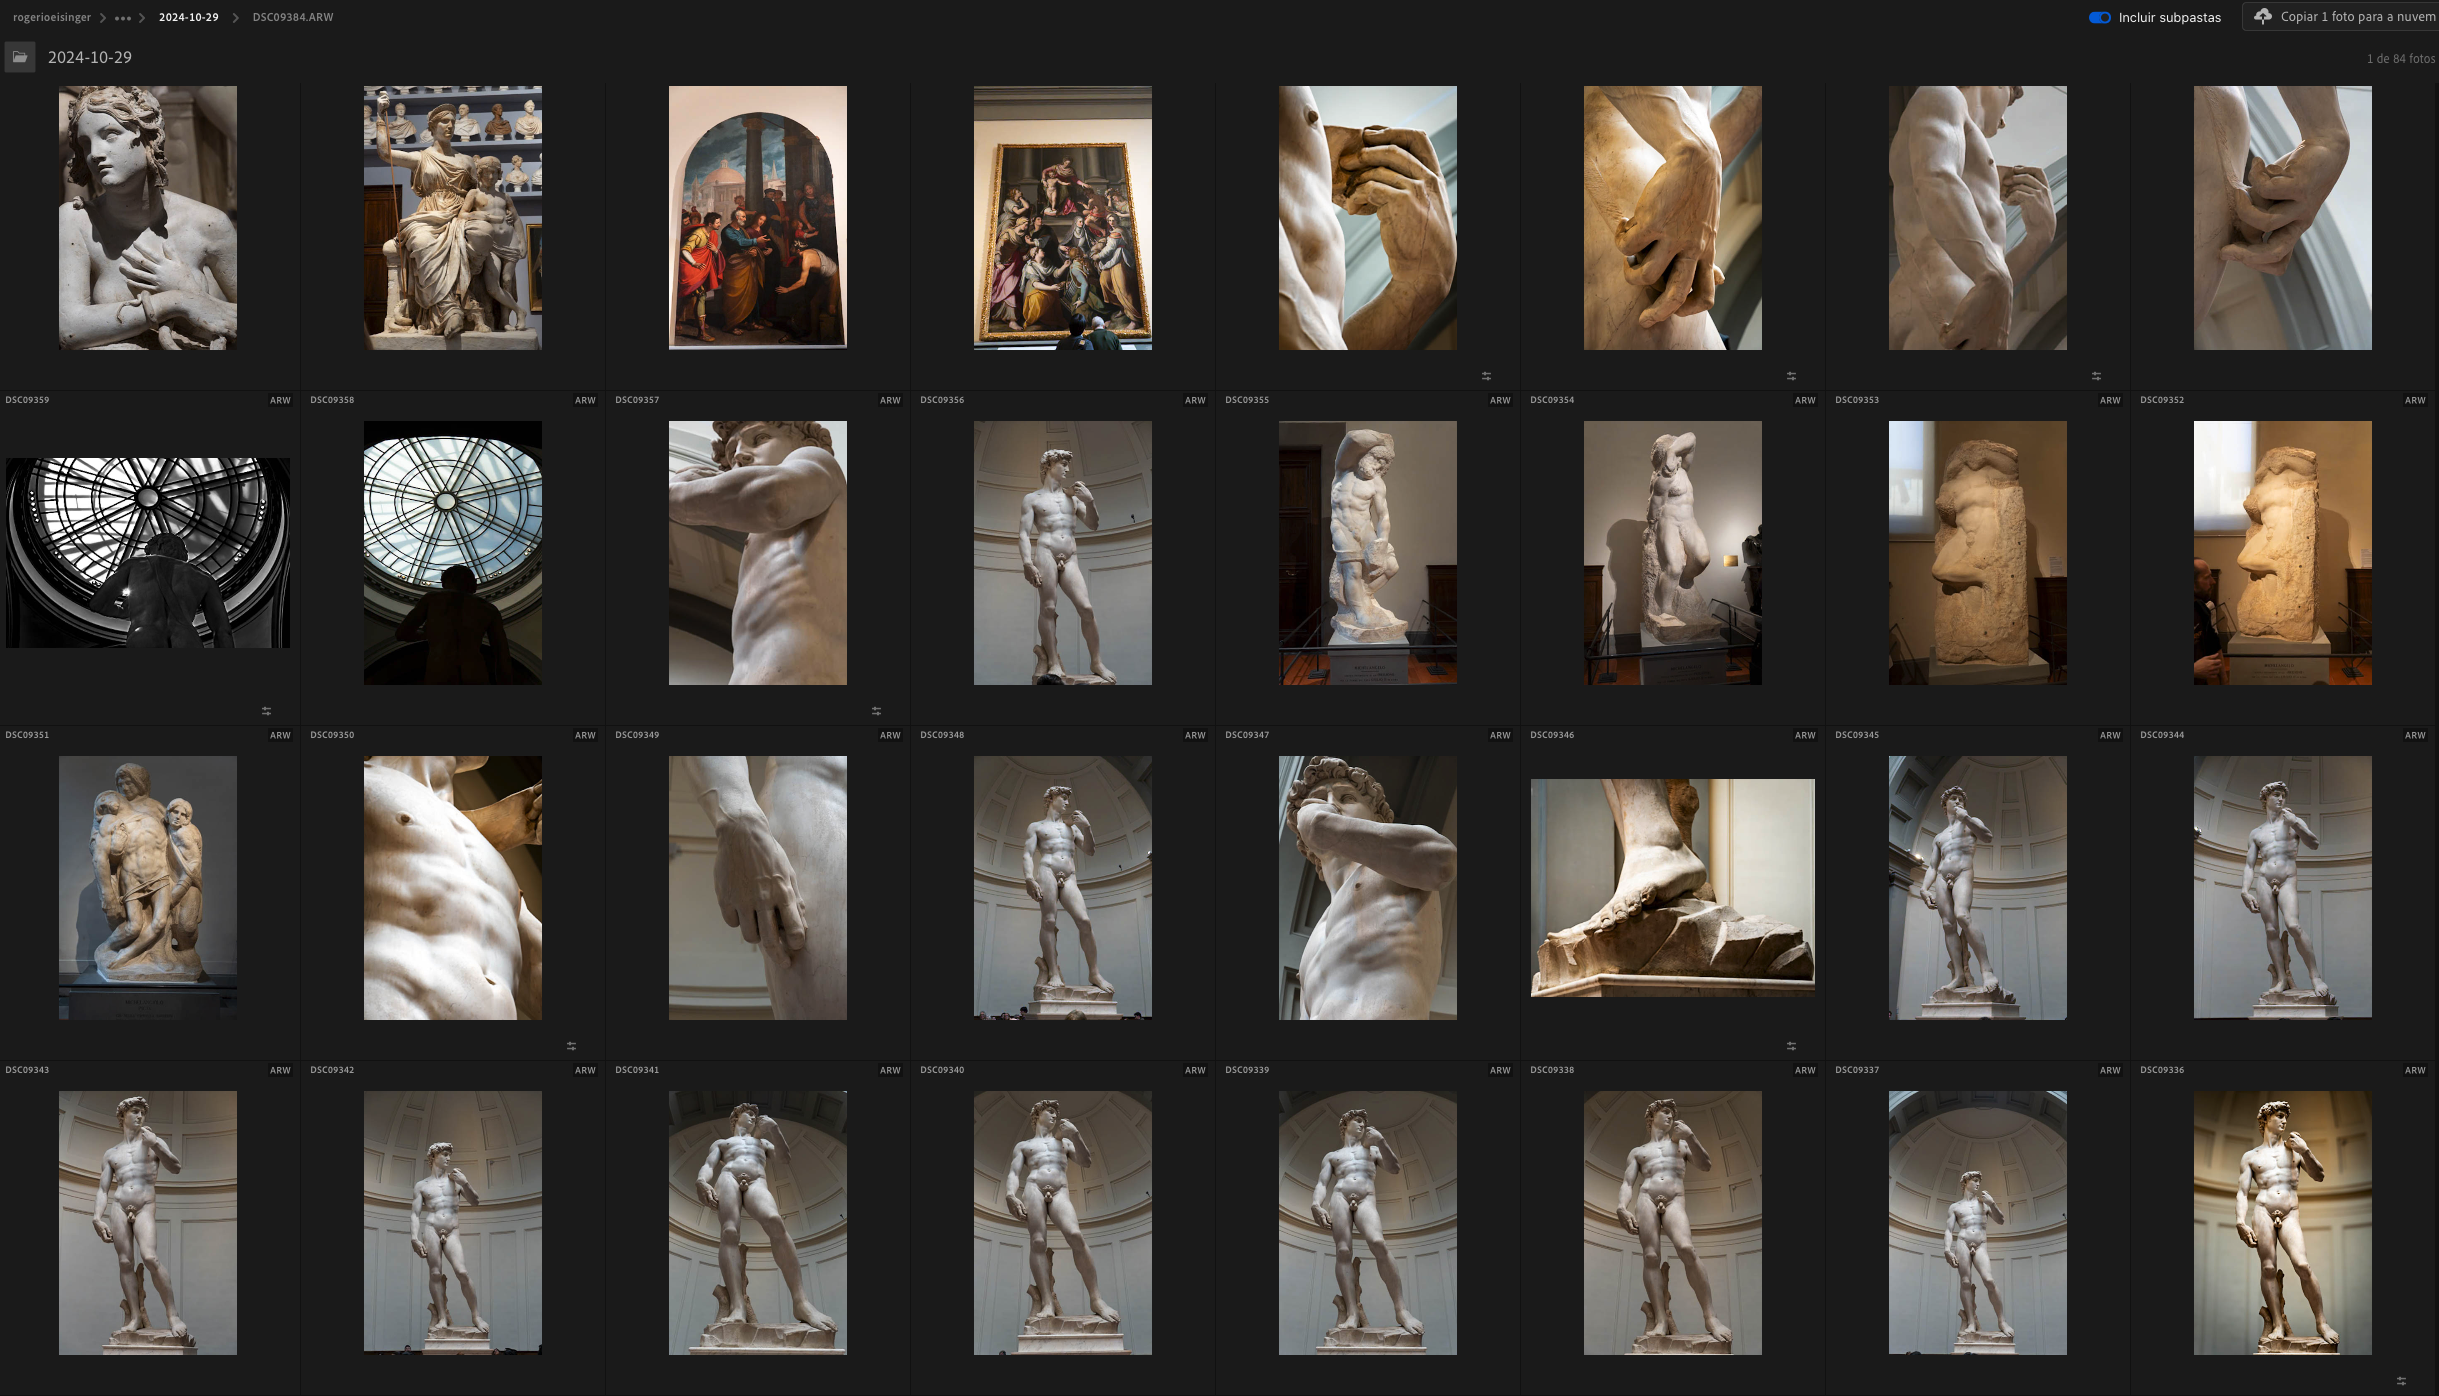This screenshot has width=2439, height=1396.
Task: Expand the breadcrumb ellipsis path menu
Action: coord(123,18)
